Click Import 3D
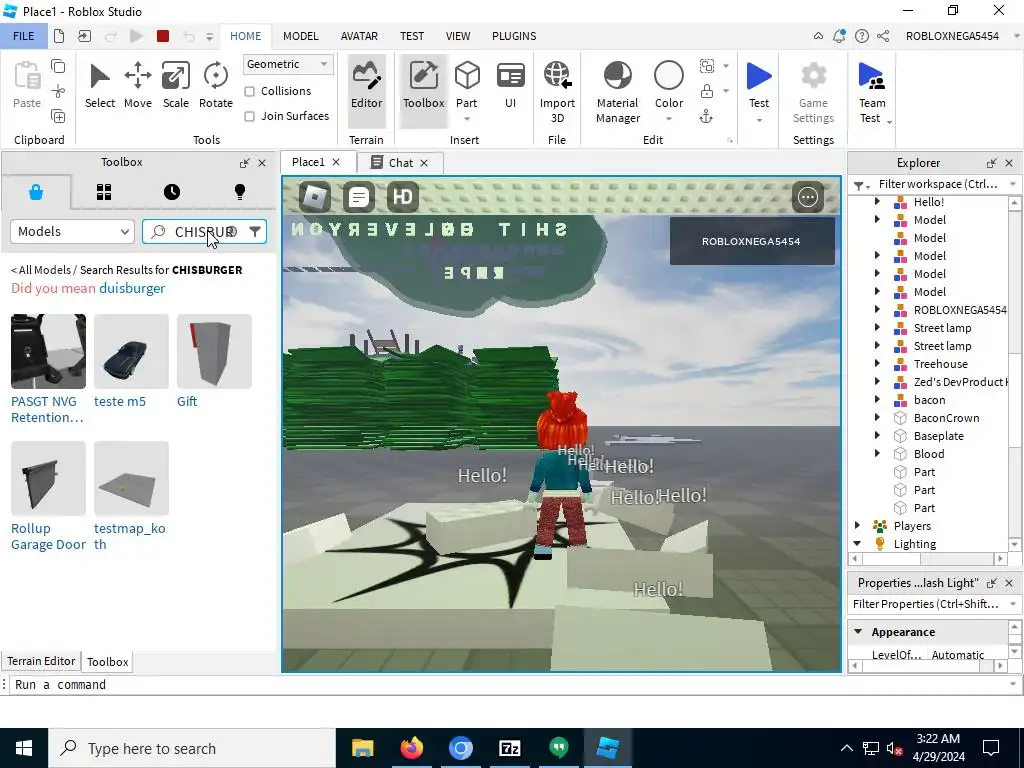The image size is (1024, 768). click(557, 91)
